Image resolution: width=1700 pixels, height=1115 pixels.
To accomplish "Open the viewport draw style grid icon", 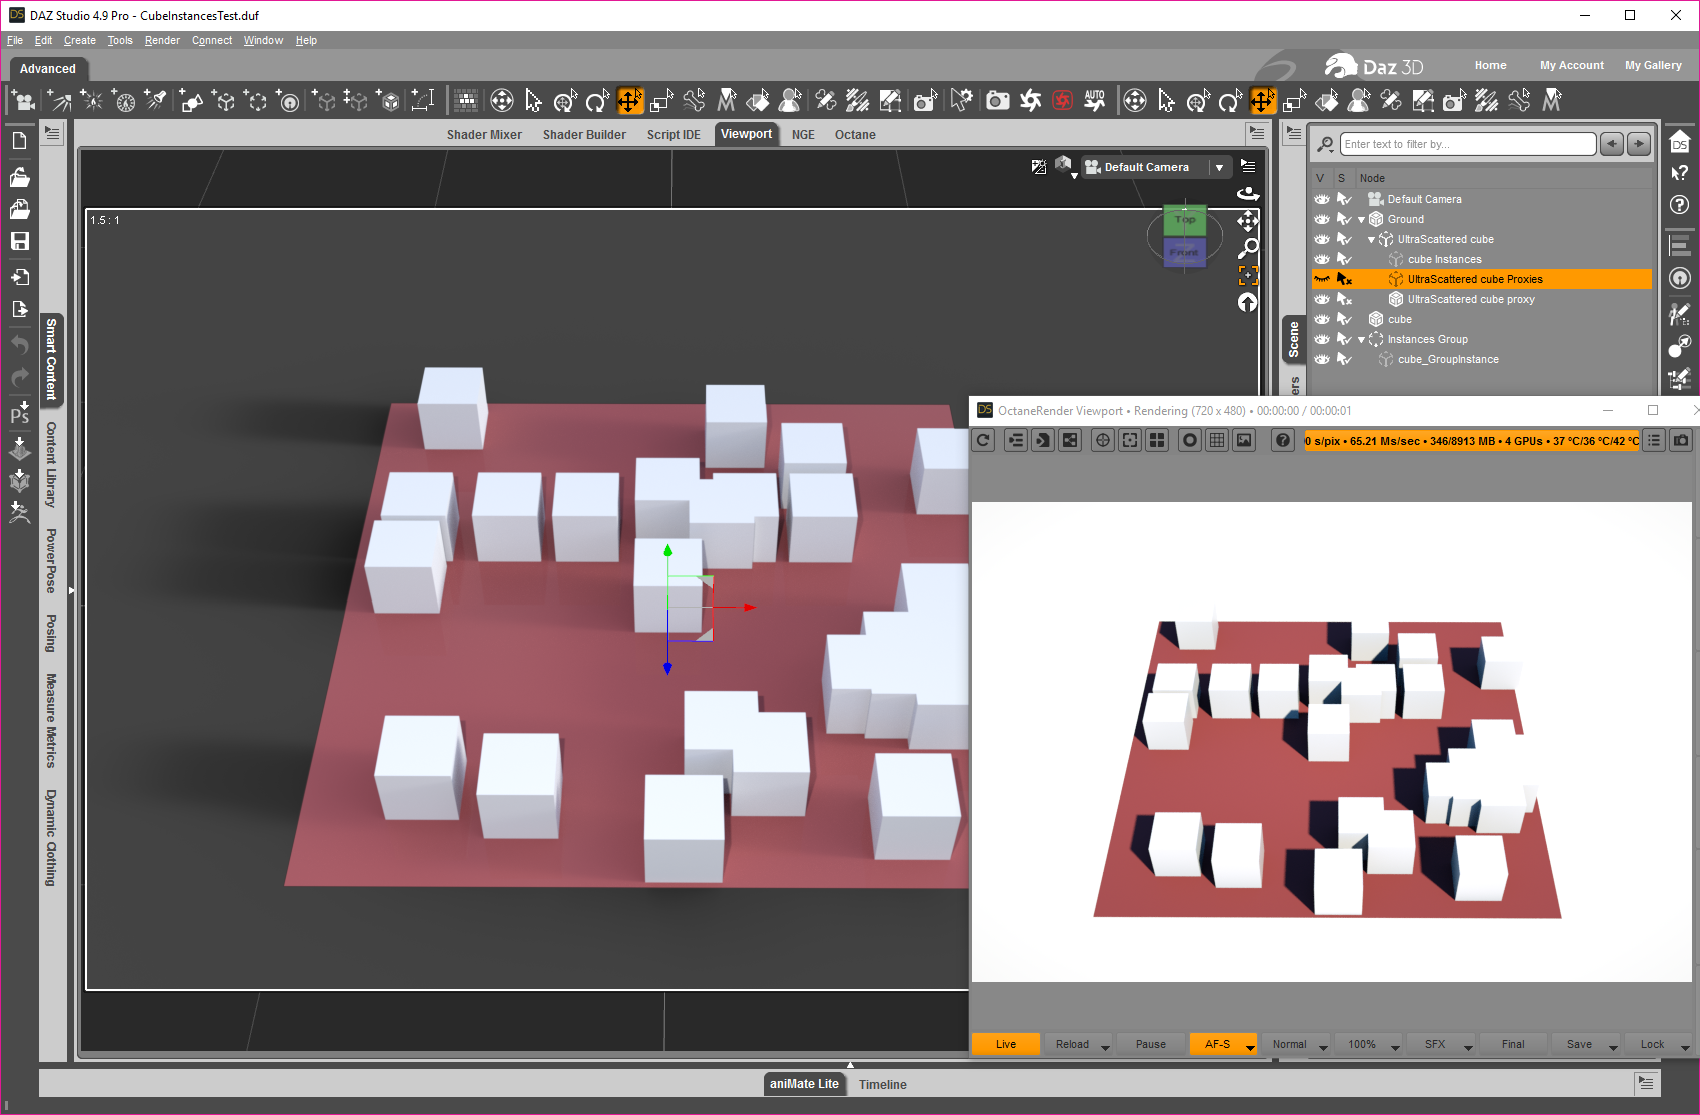I will [x=465, y=100].
